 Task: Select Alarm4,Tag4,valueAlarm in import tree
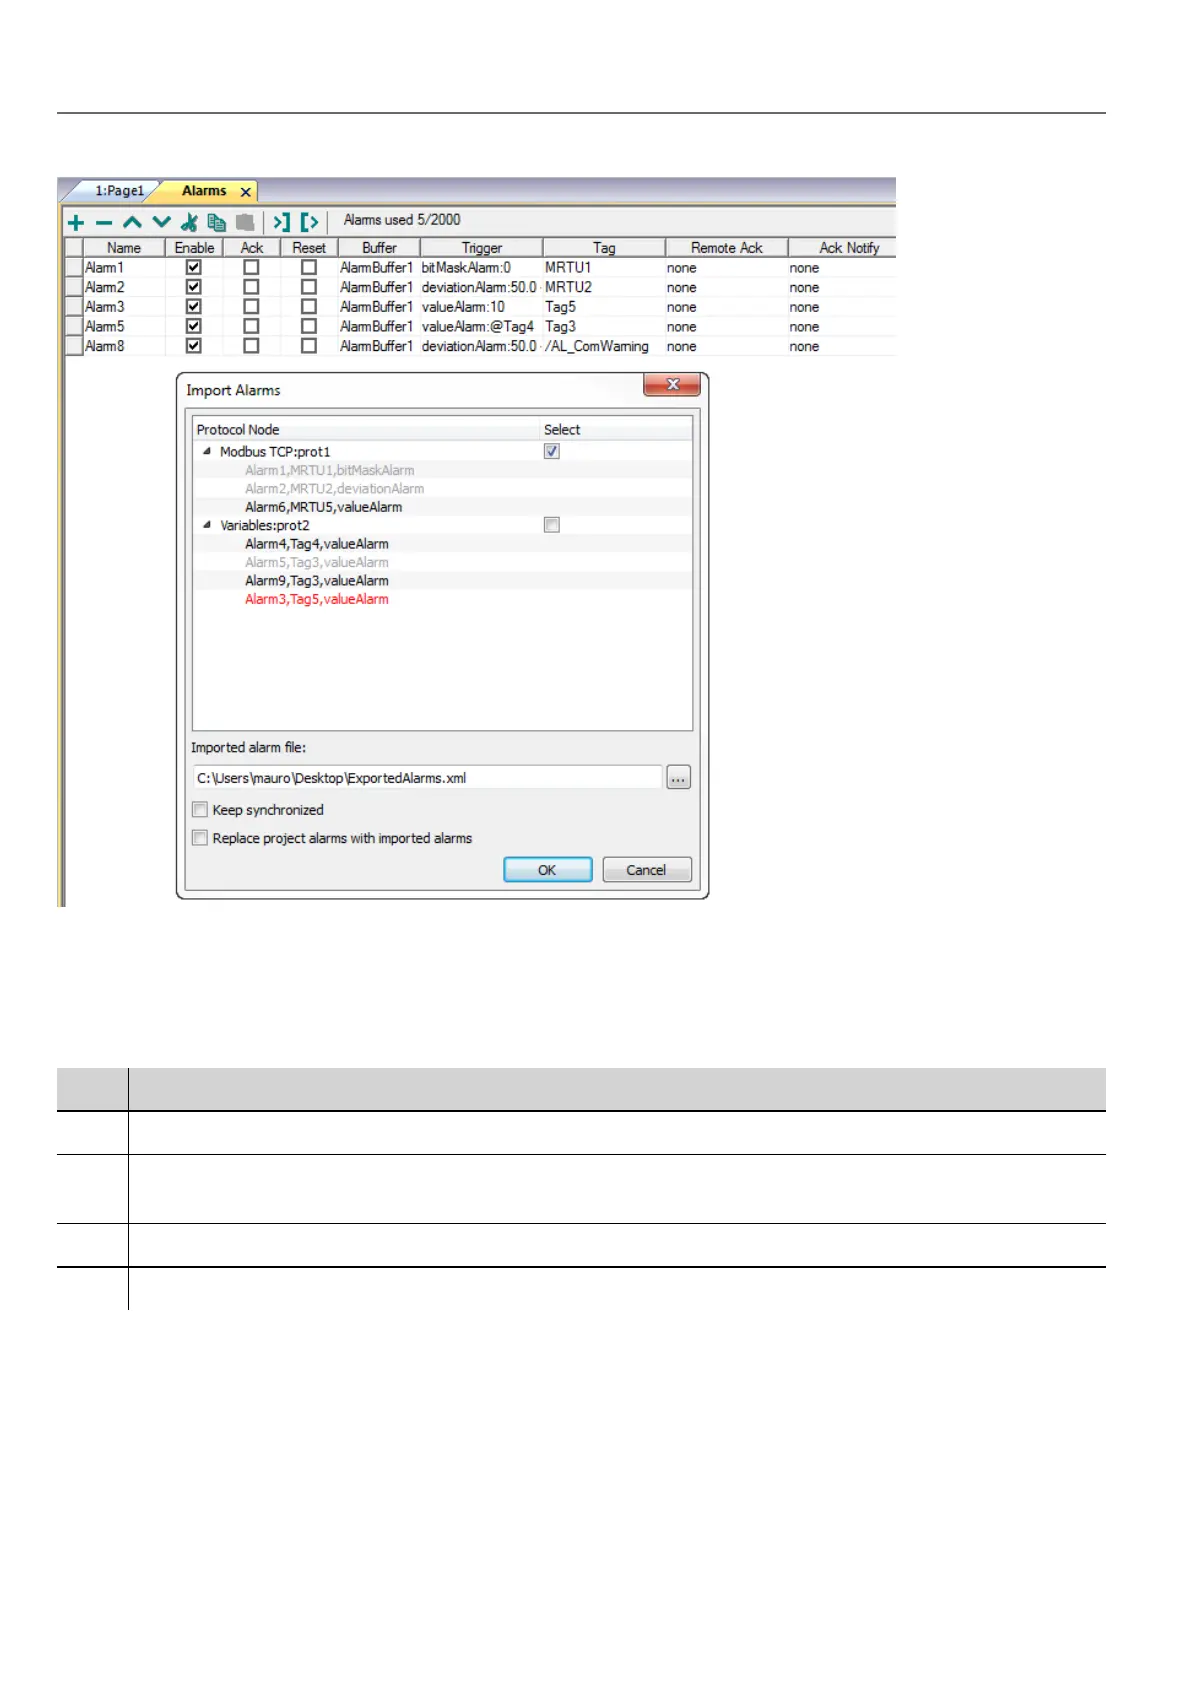(317, 544)
